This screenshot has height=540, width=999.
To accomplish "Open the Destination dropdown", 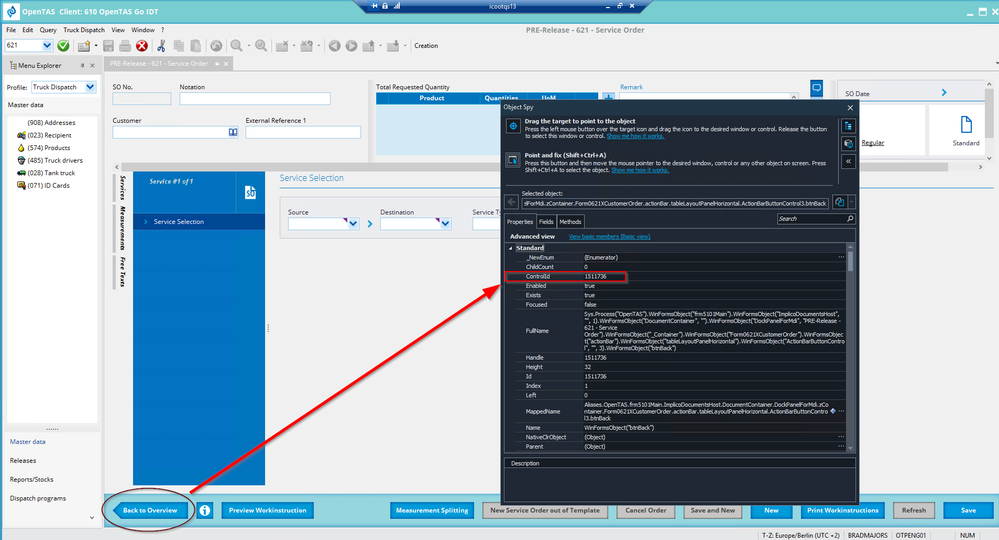I will click(444, 224).
